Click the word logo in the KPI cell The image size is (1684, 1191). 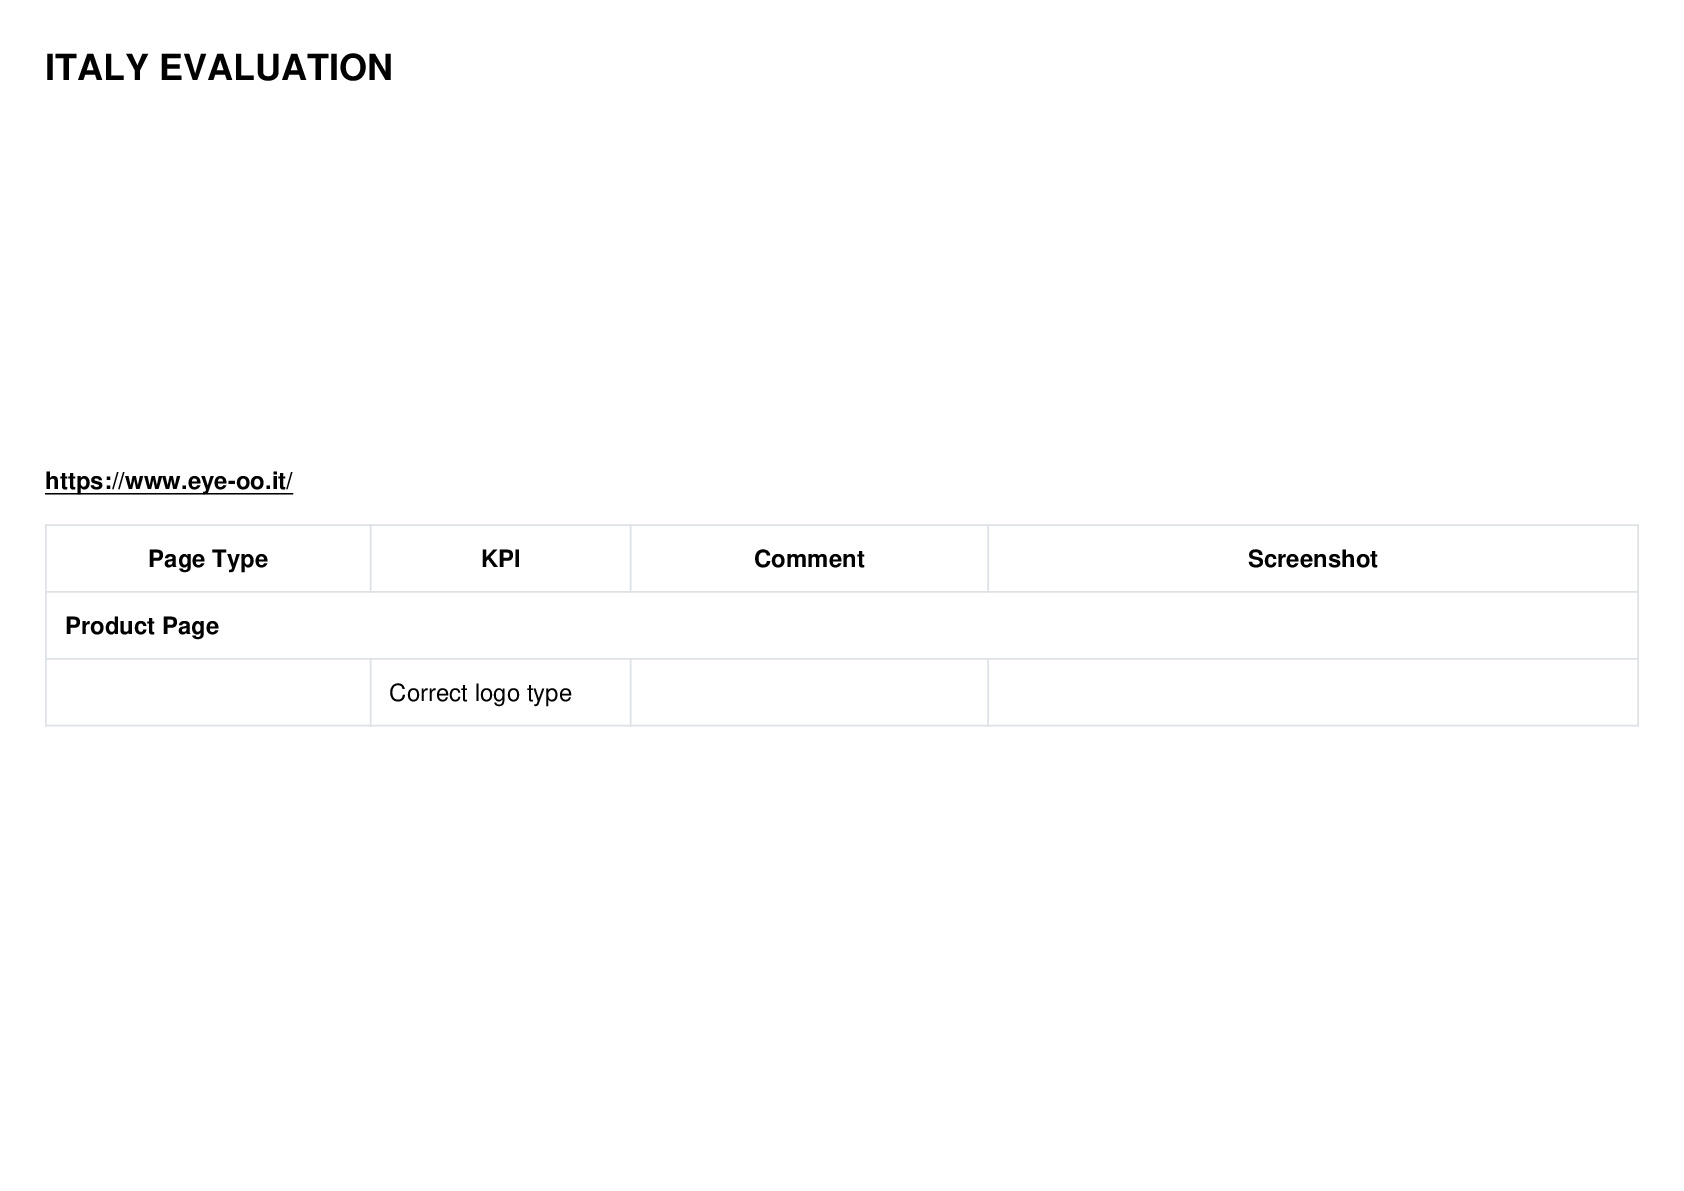[497, 694]
